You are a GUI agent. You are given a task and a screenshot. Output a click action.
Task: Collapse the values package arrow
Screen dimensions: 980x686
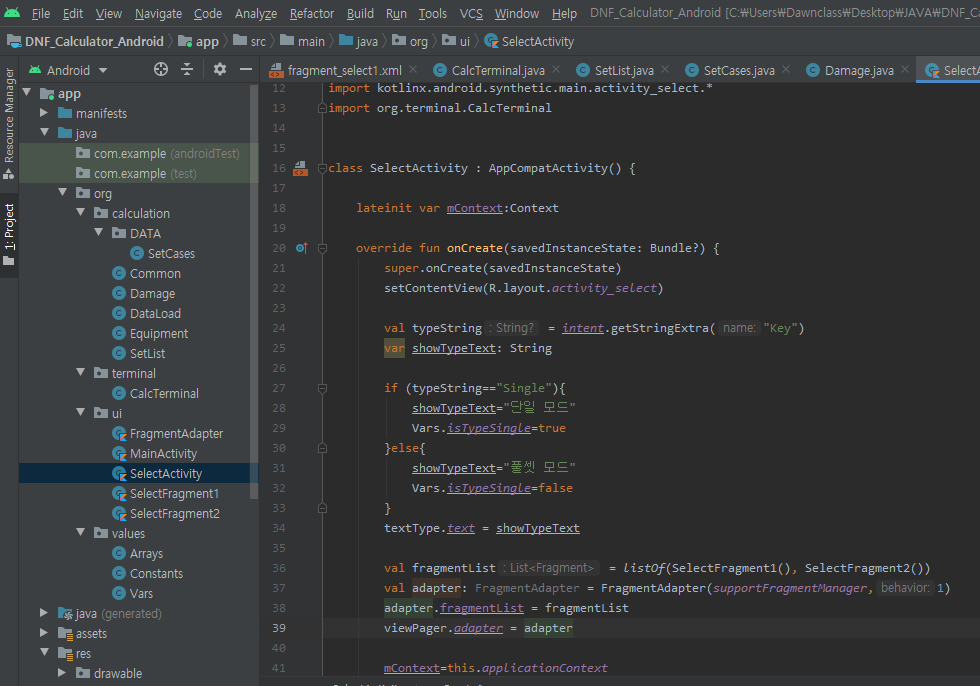click(x=81, y=532)
